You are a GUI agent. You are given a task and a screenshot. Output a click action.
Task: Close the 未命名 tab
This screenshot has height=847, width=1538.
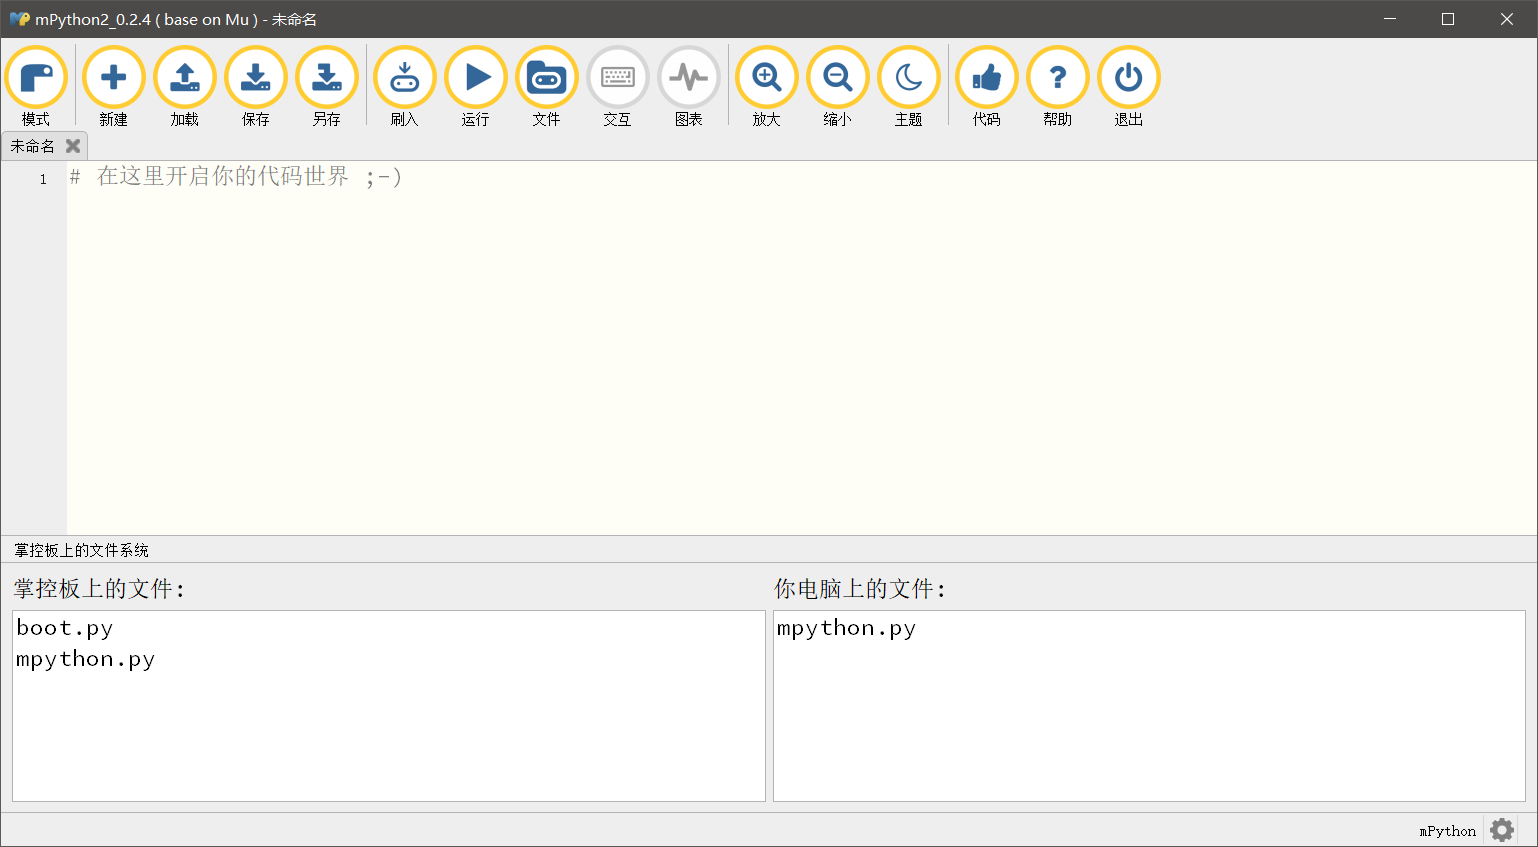73,146
